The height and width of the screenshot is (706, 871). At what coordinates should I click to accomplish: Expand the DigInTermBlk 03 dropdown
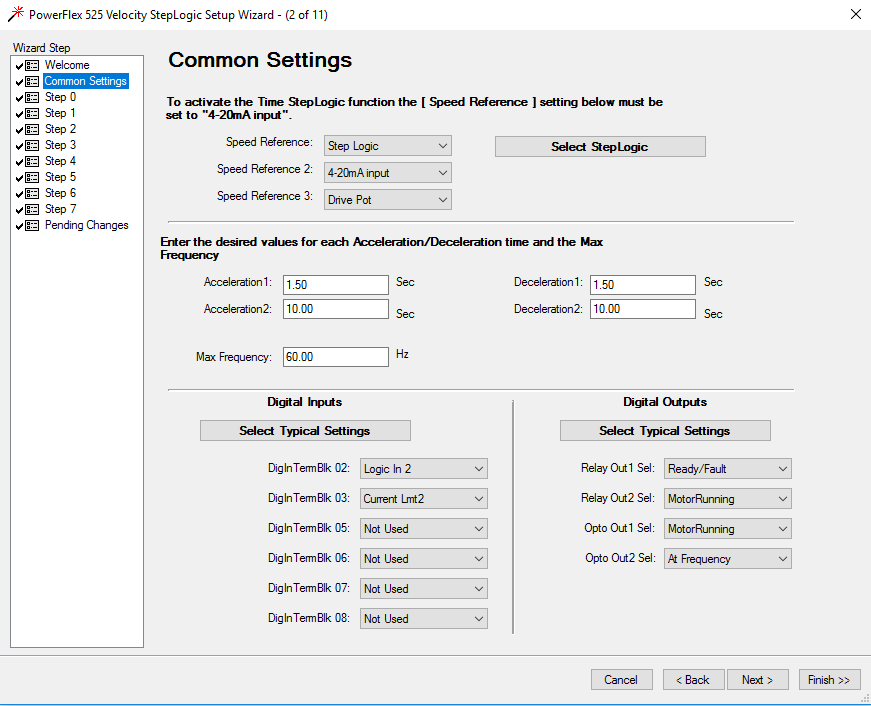[424, 499]
